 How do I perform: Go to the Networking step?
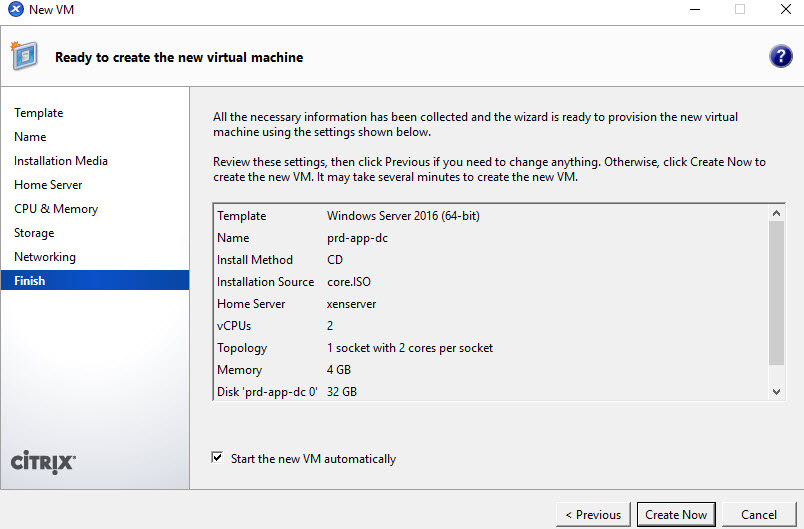coord(45,257)
